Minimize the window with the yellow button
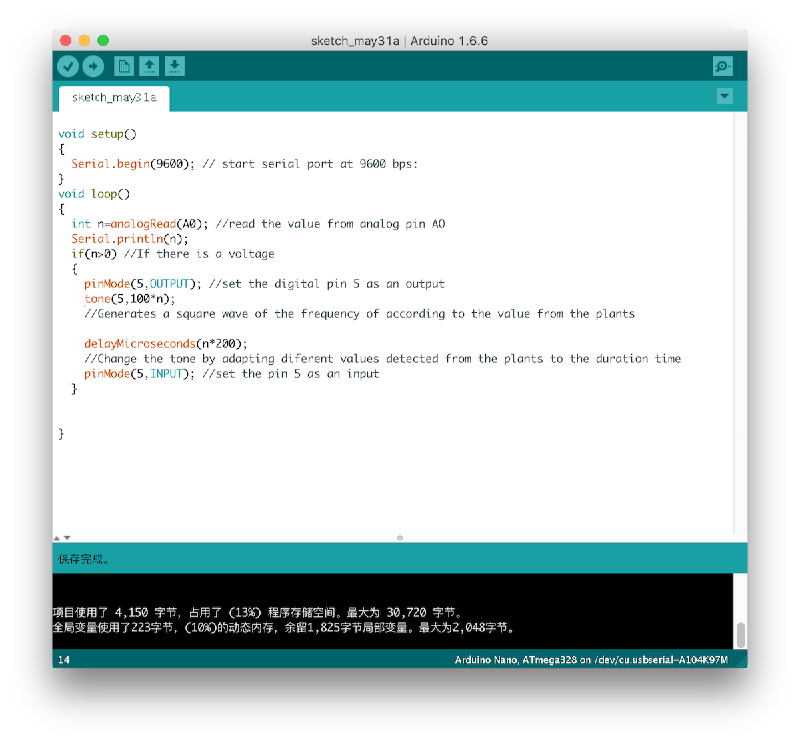 point(84,40)
